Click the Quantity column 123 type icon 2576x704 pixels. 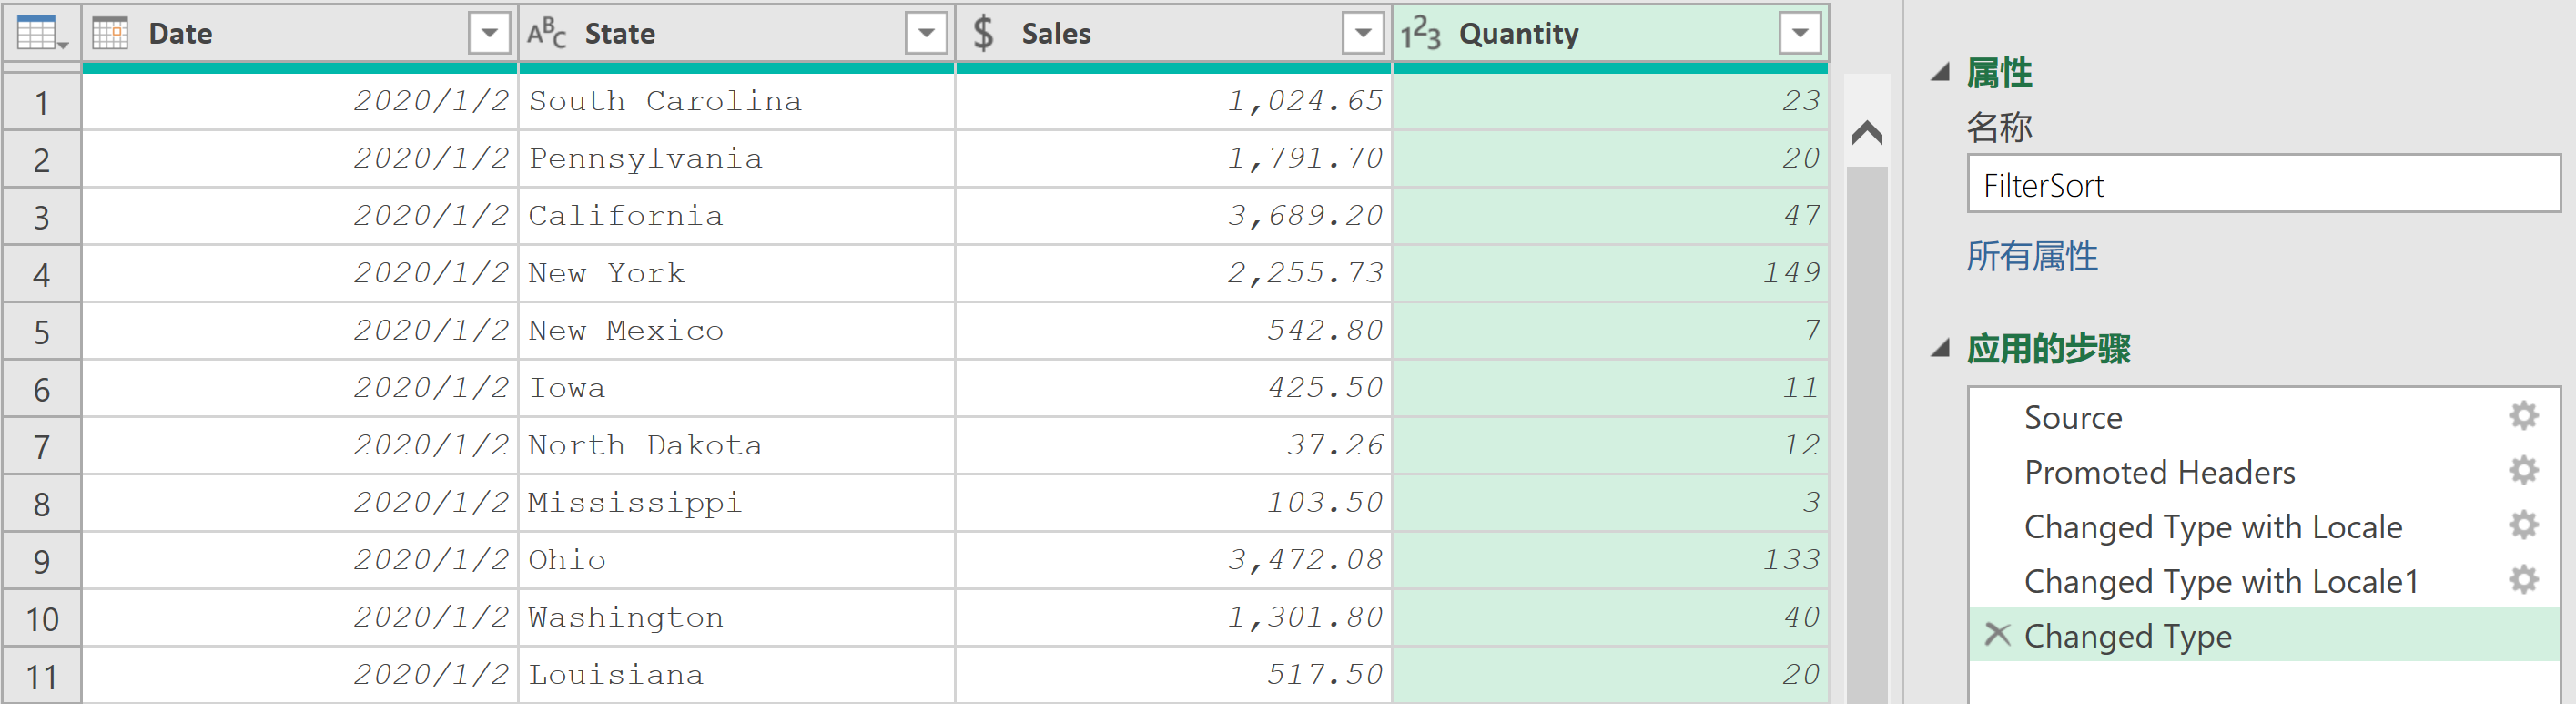tap(1420, 34)
